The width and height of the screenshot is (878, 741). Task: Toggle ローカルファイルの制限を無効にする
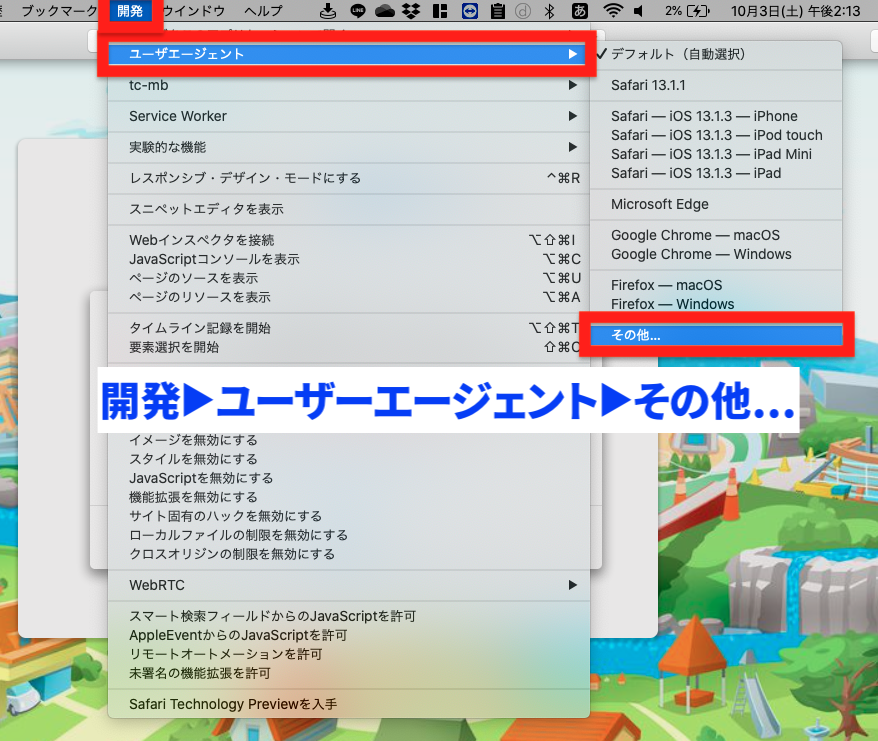pos(348,535)
